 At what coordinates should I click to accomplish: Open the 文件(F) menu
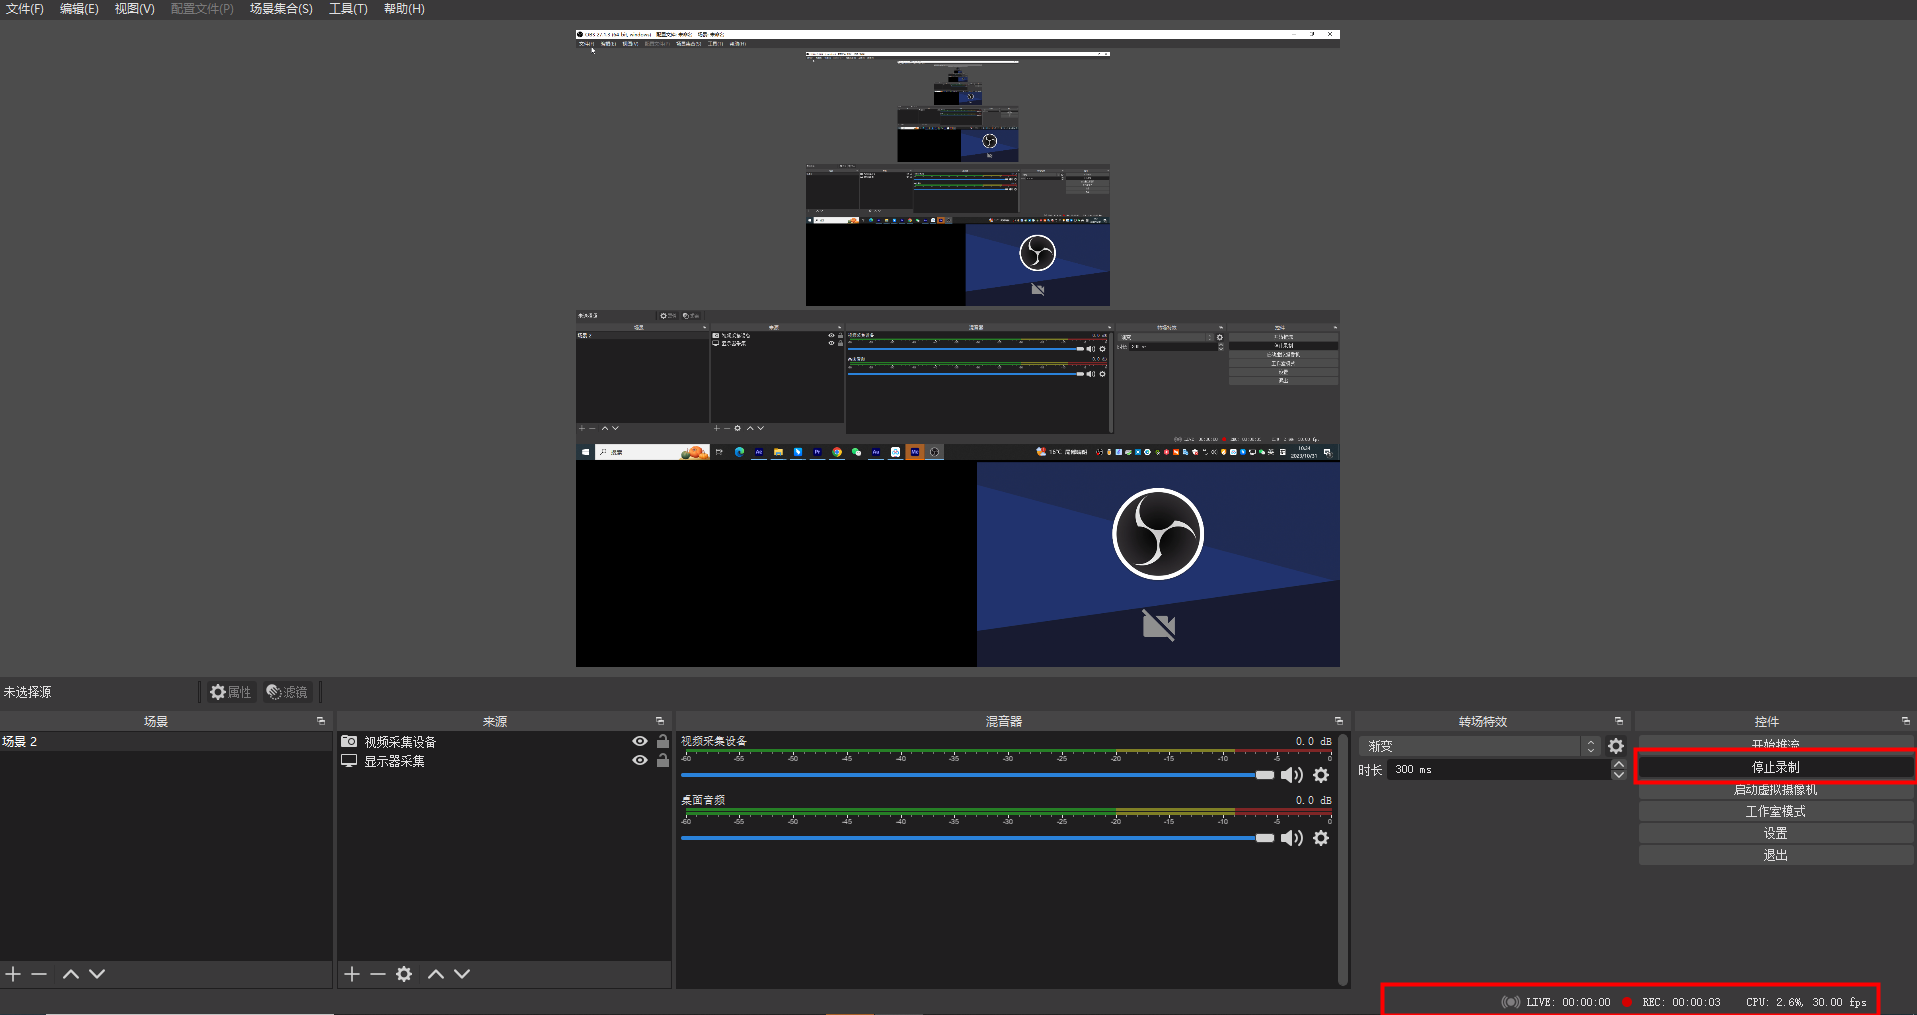25,9
